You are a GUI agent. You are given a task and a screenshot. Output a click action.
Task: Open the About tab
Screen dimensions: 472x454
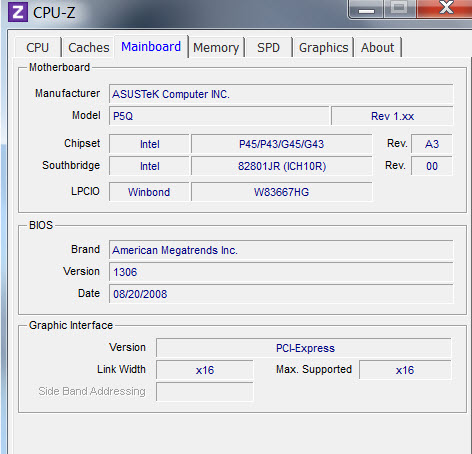click(x=377, y=47)
